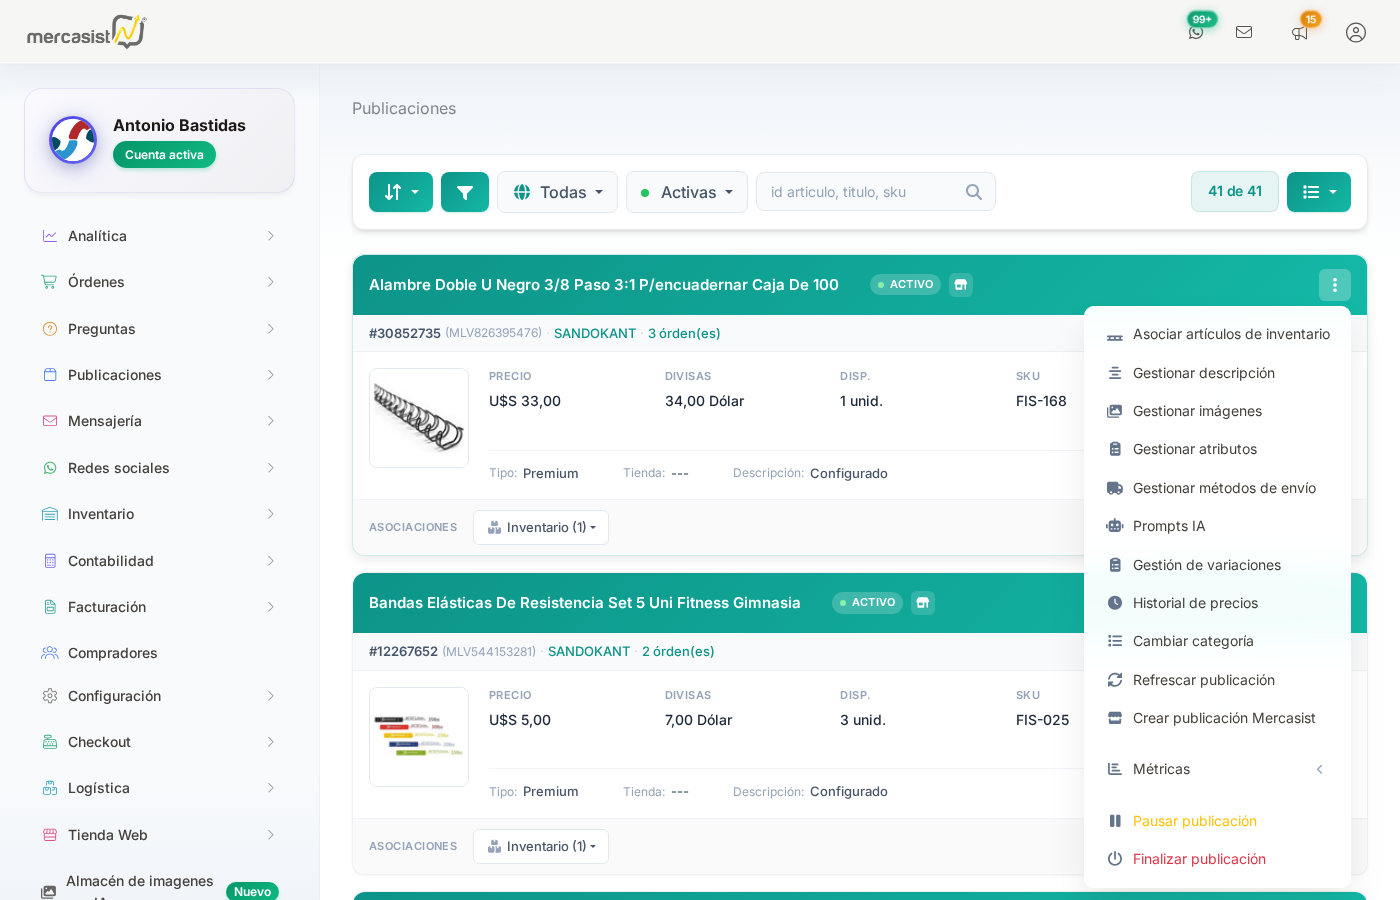
Task: Click the Mercasist logo
Action: point(86,32)
